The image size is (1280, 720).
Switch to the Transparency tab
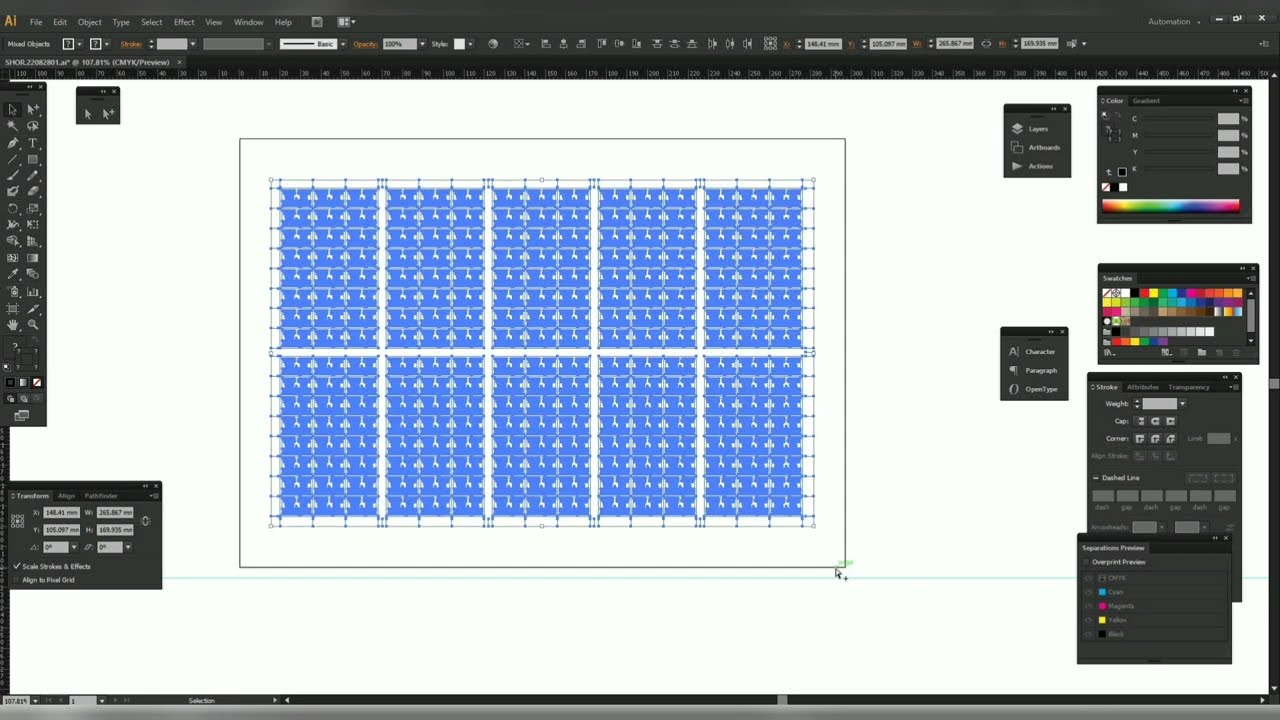1189,387
